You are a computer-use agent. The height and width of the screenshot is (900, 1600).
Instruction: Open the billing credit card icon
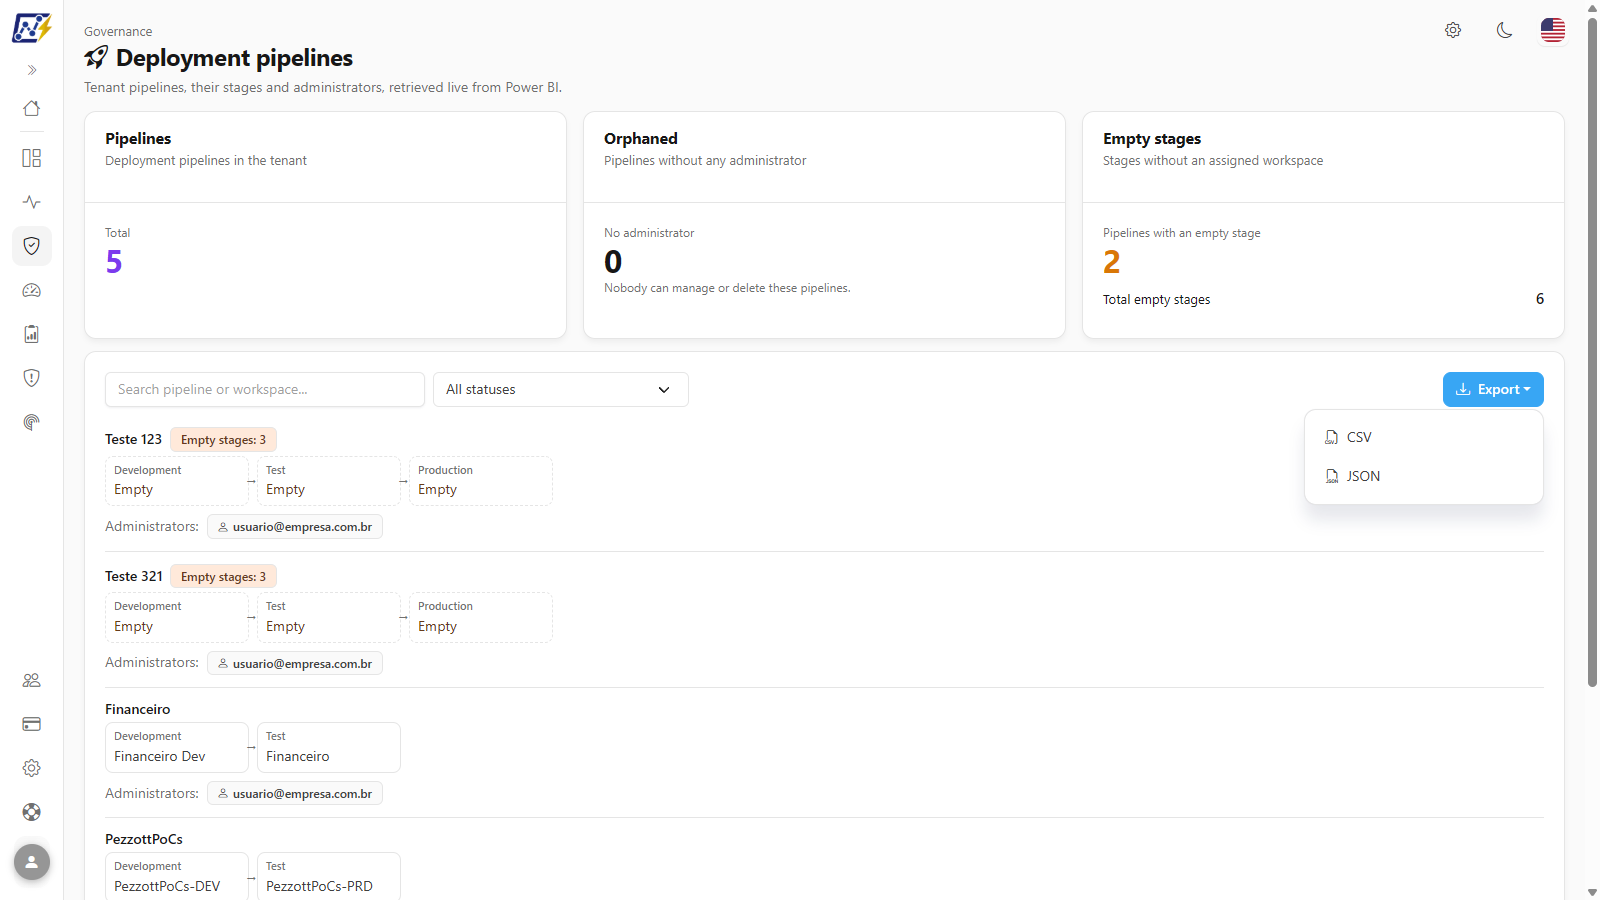pos(32,724)
